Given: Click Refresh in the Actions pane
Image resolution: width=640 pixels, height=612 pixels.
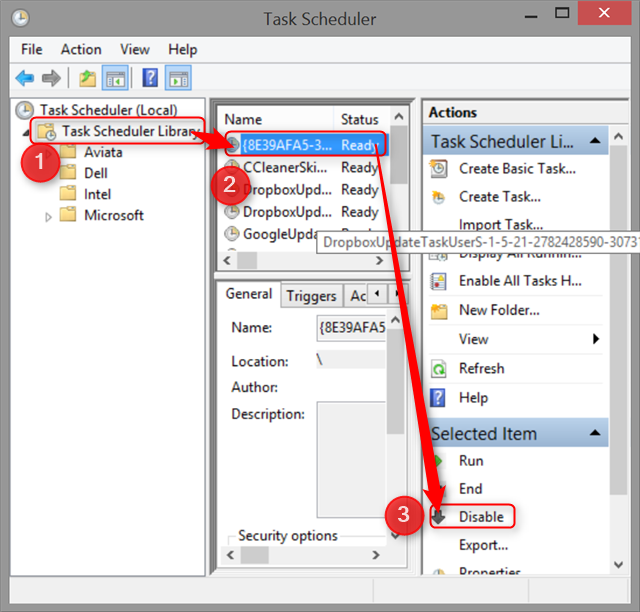Looking at the screenshot, I should tap(481, 368).
